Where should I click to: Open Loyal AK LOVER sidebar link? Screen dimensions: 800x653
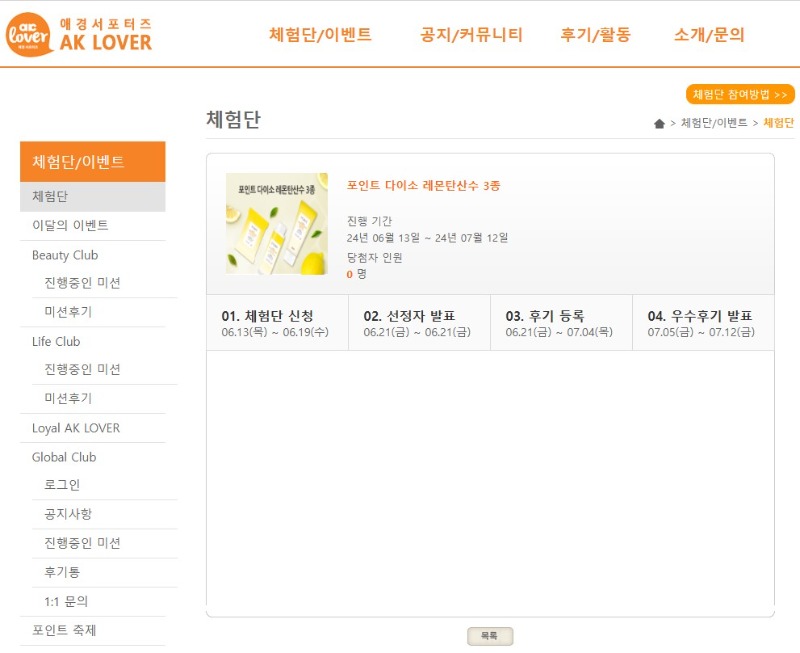[76, 428]
